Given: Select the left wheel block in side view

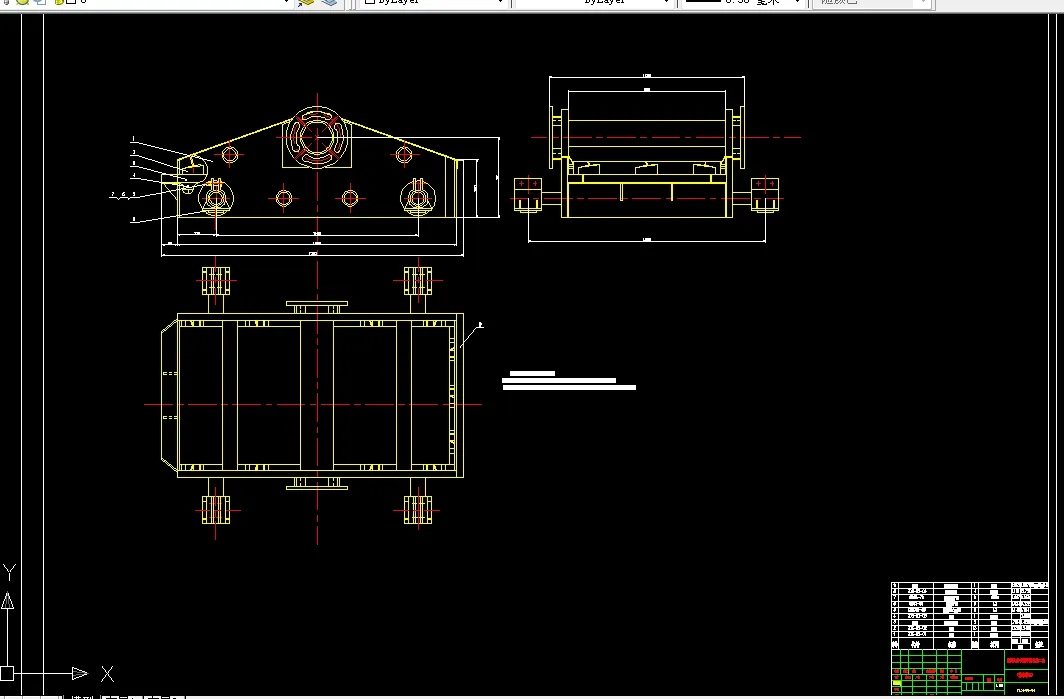Looking at the screenshot, I should coord(528,195).
